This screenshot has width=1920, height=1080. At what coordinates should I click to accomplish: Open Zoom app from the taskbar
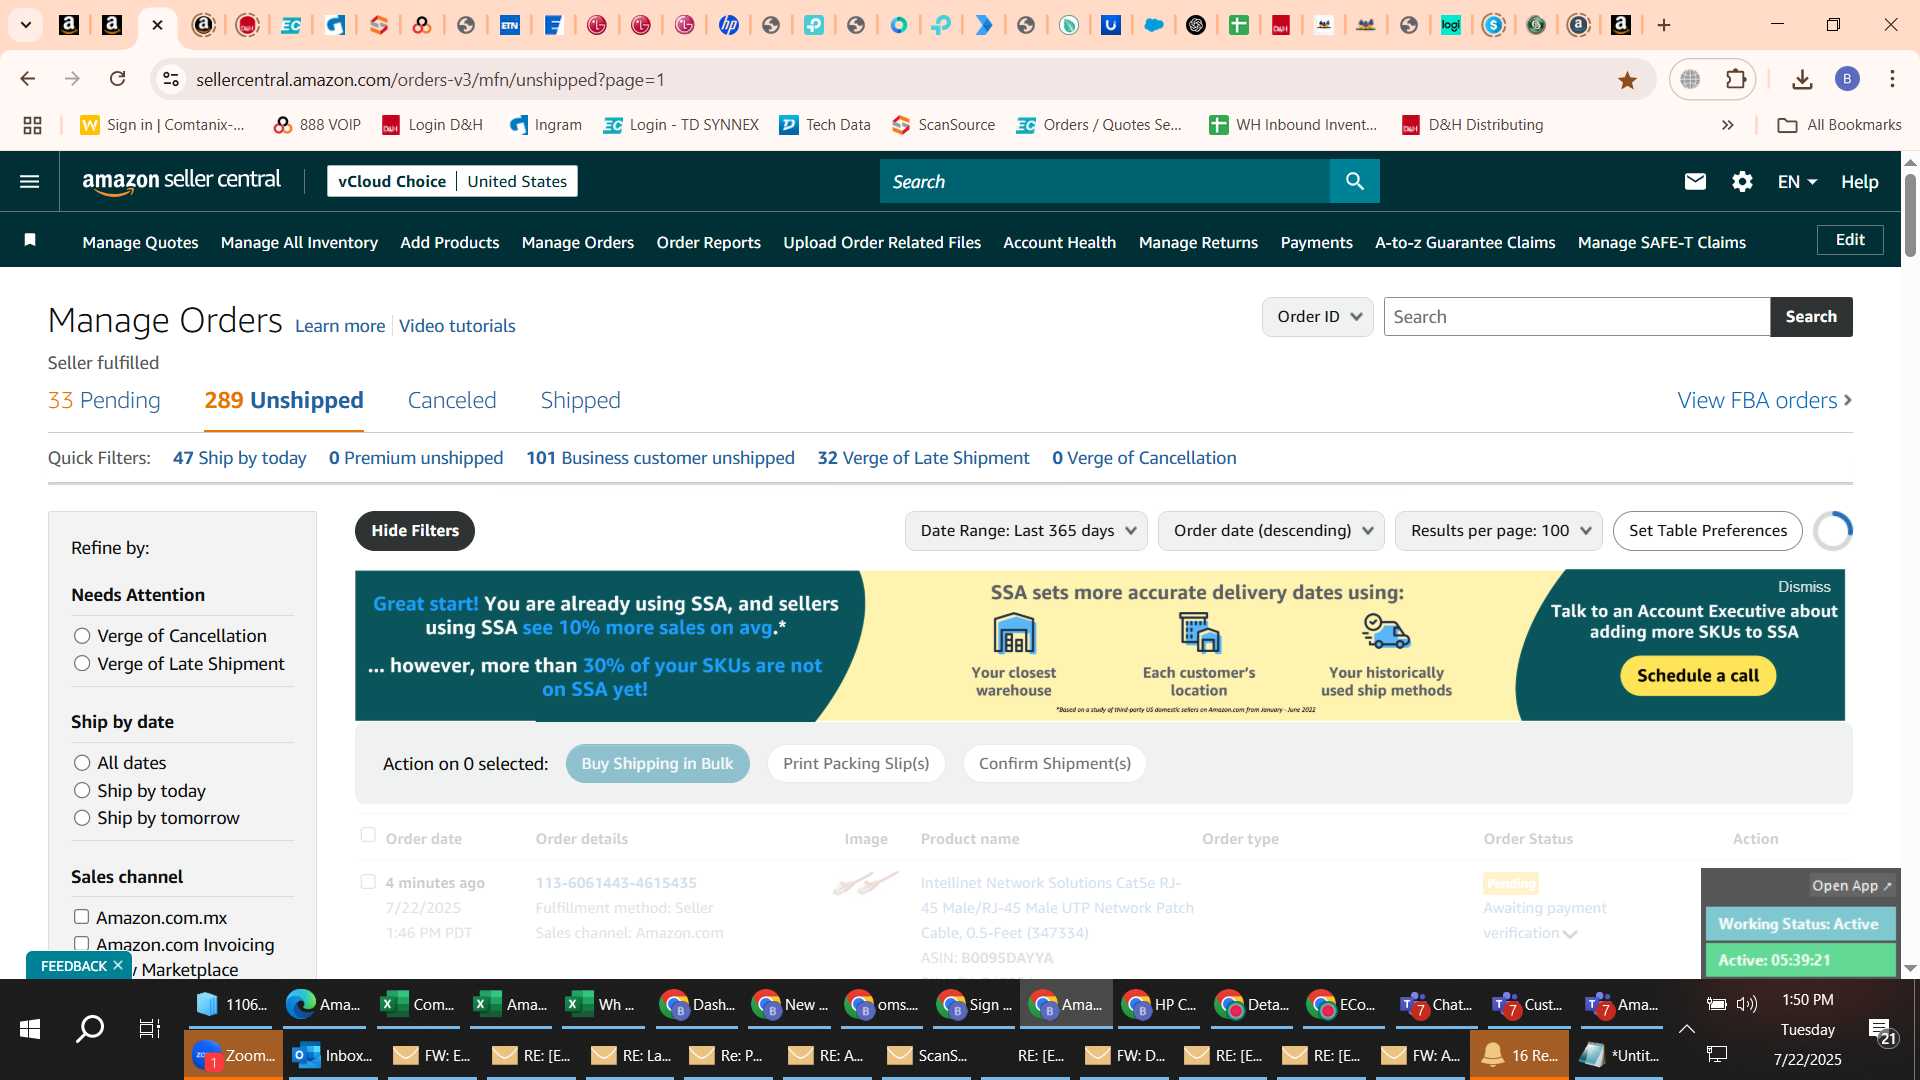(x=233, y=1055)
